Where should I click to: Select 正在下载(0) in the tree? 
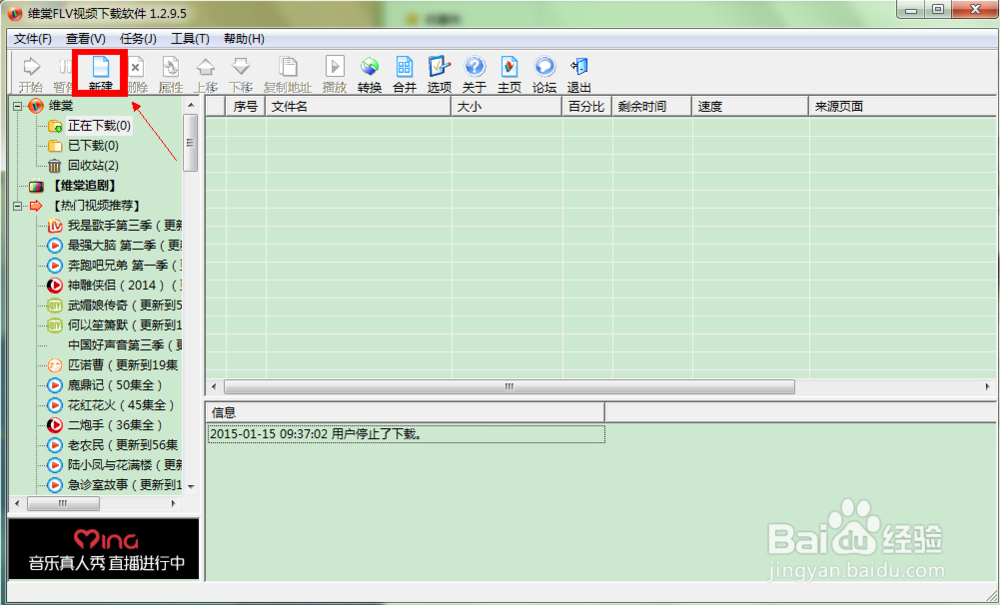99,126
